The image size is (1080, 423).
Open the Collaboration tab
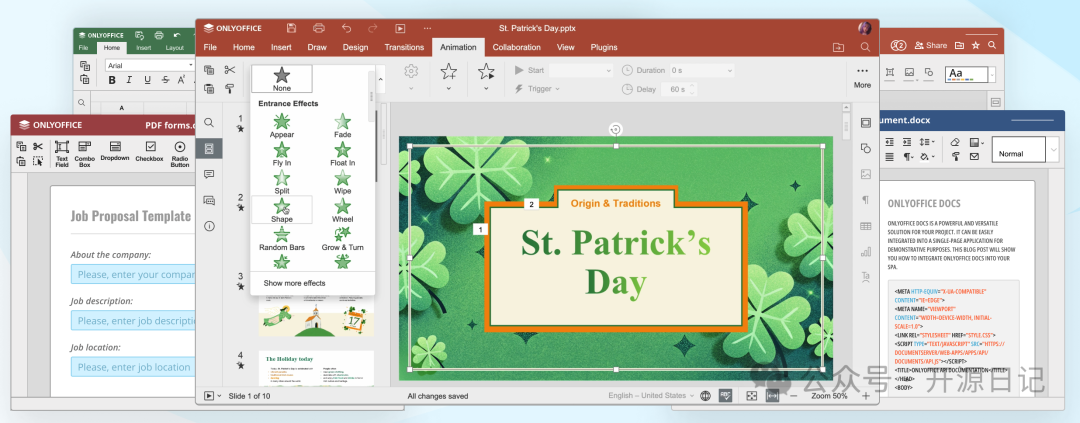pyautogui.click(x=516, y=47)
